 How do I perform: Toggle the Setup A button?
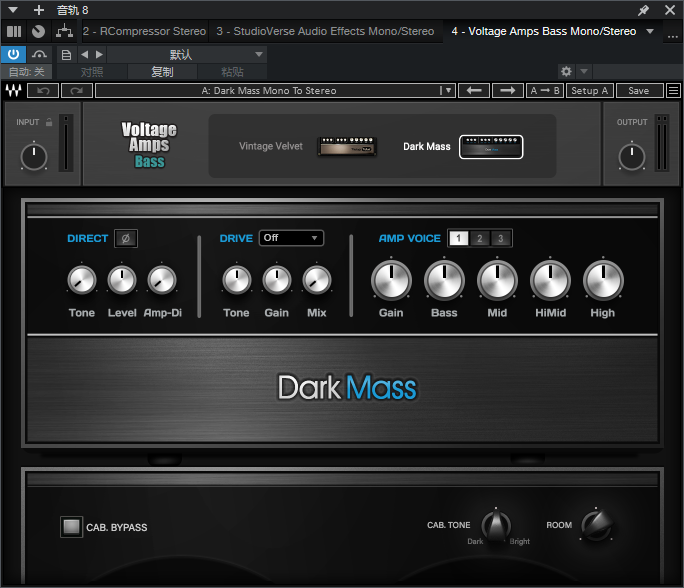[x=590, y=91]
